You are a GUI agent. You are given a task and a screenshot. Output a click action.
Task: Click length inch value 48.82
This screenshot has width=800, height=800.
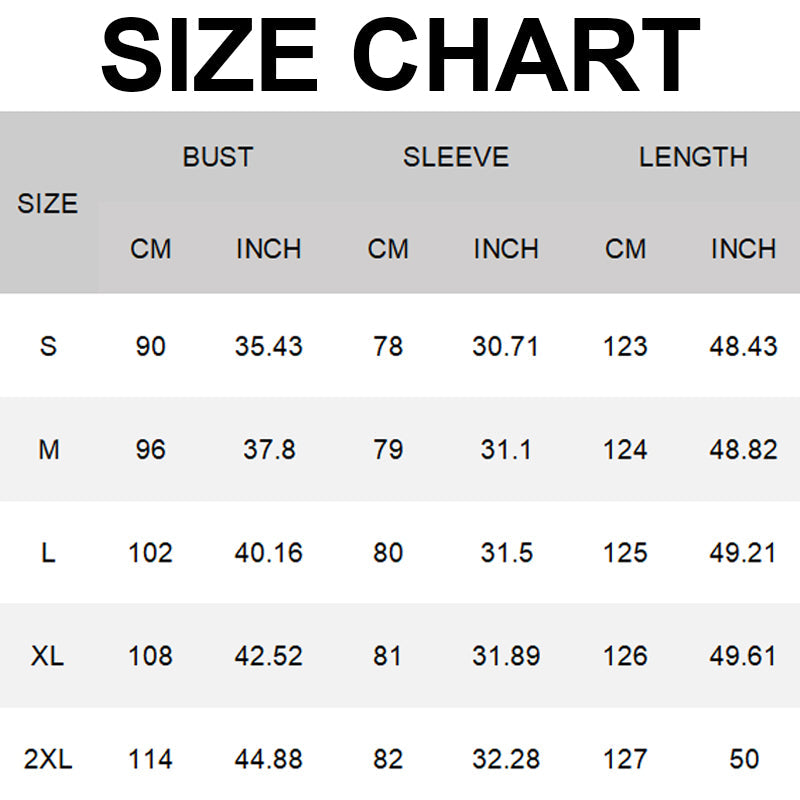pos(743,450)
